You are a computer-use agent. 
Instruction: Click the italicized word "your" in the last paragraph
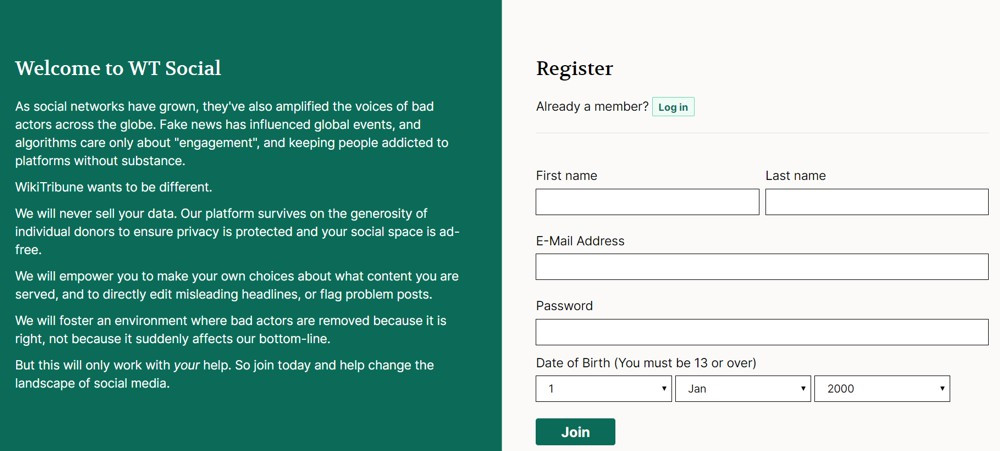[187, 365]
